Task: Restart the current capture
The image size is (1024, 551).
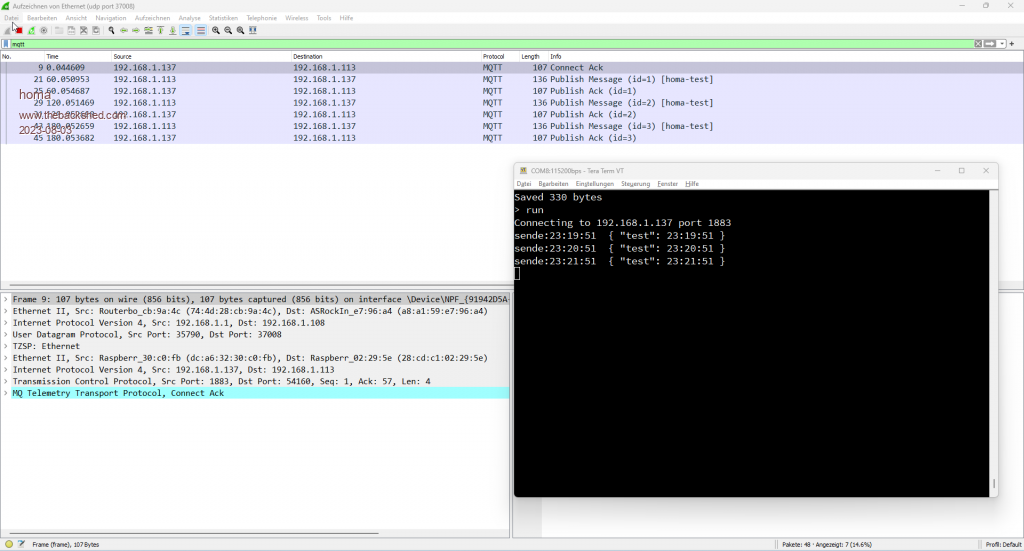Action: pos(31,31)
